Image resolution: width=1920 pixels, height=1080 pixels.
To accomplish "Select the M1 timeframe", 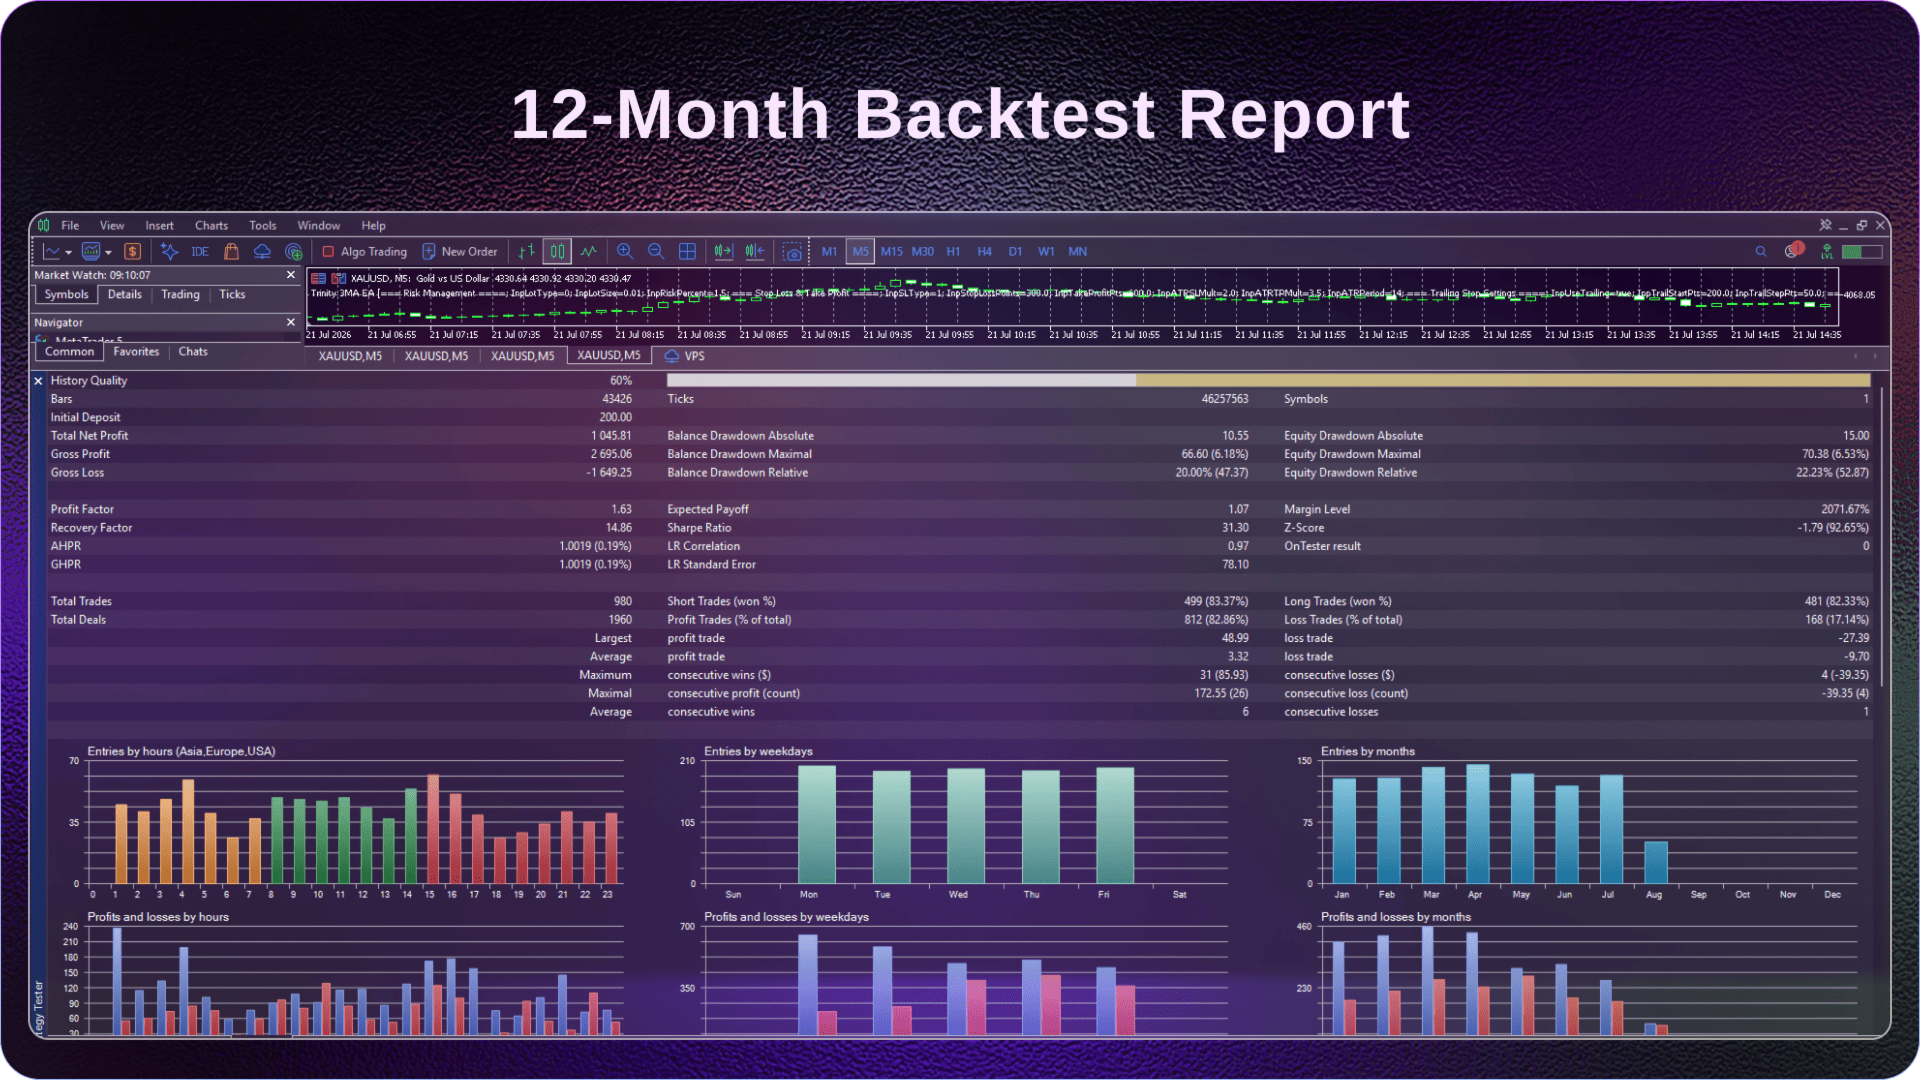I will point(829,252).
